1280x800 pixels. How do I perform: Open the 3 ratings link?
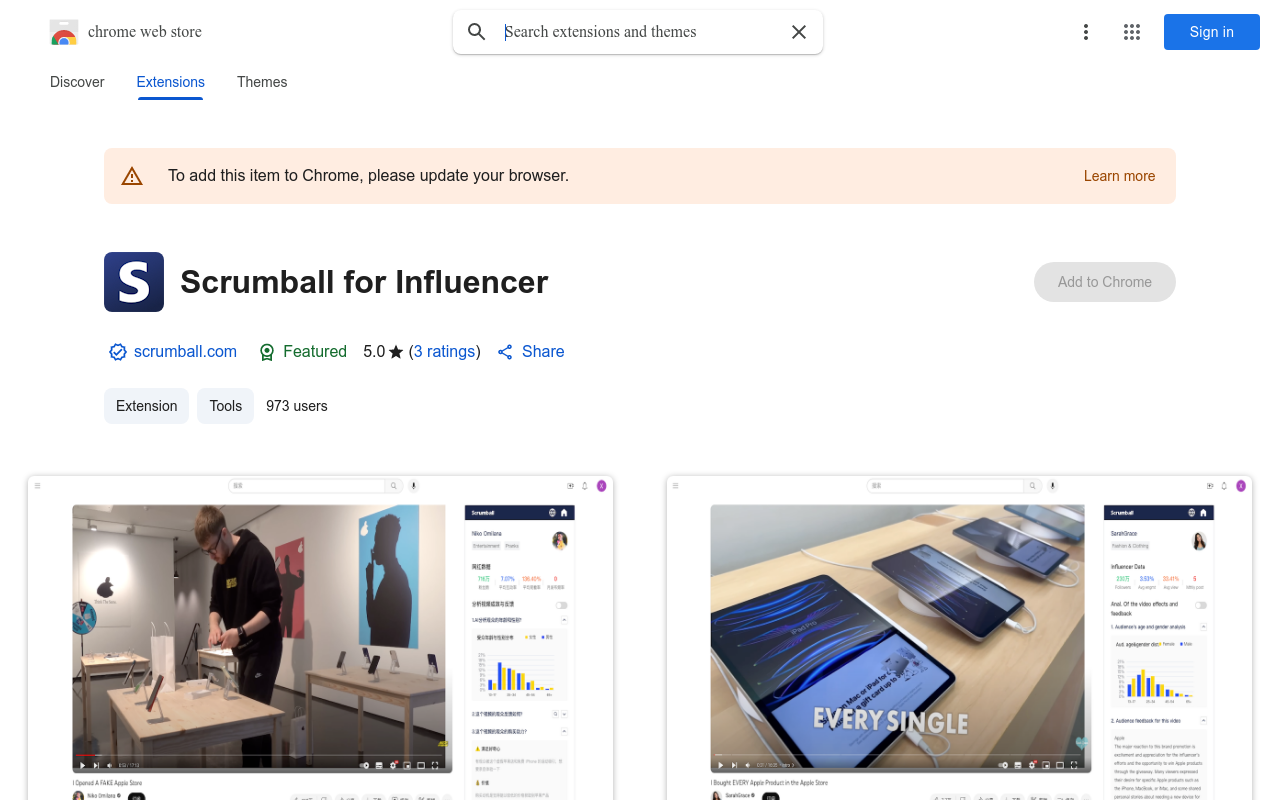pyautogui.click(x=445, y=352)
